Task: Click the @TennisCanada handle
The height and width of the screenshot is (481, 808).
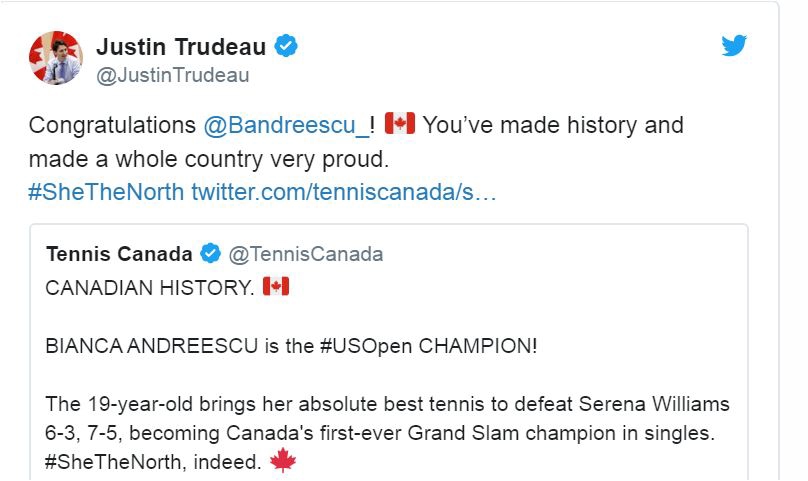Action: pyautogui.click(x=306, y=254)
